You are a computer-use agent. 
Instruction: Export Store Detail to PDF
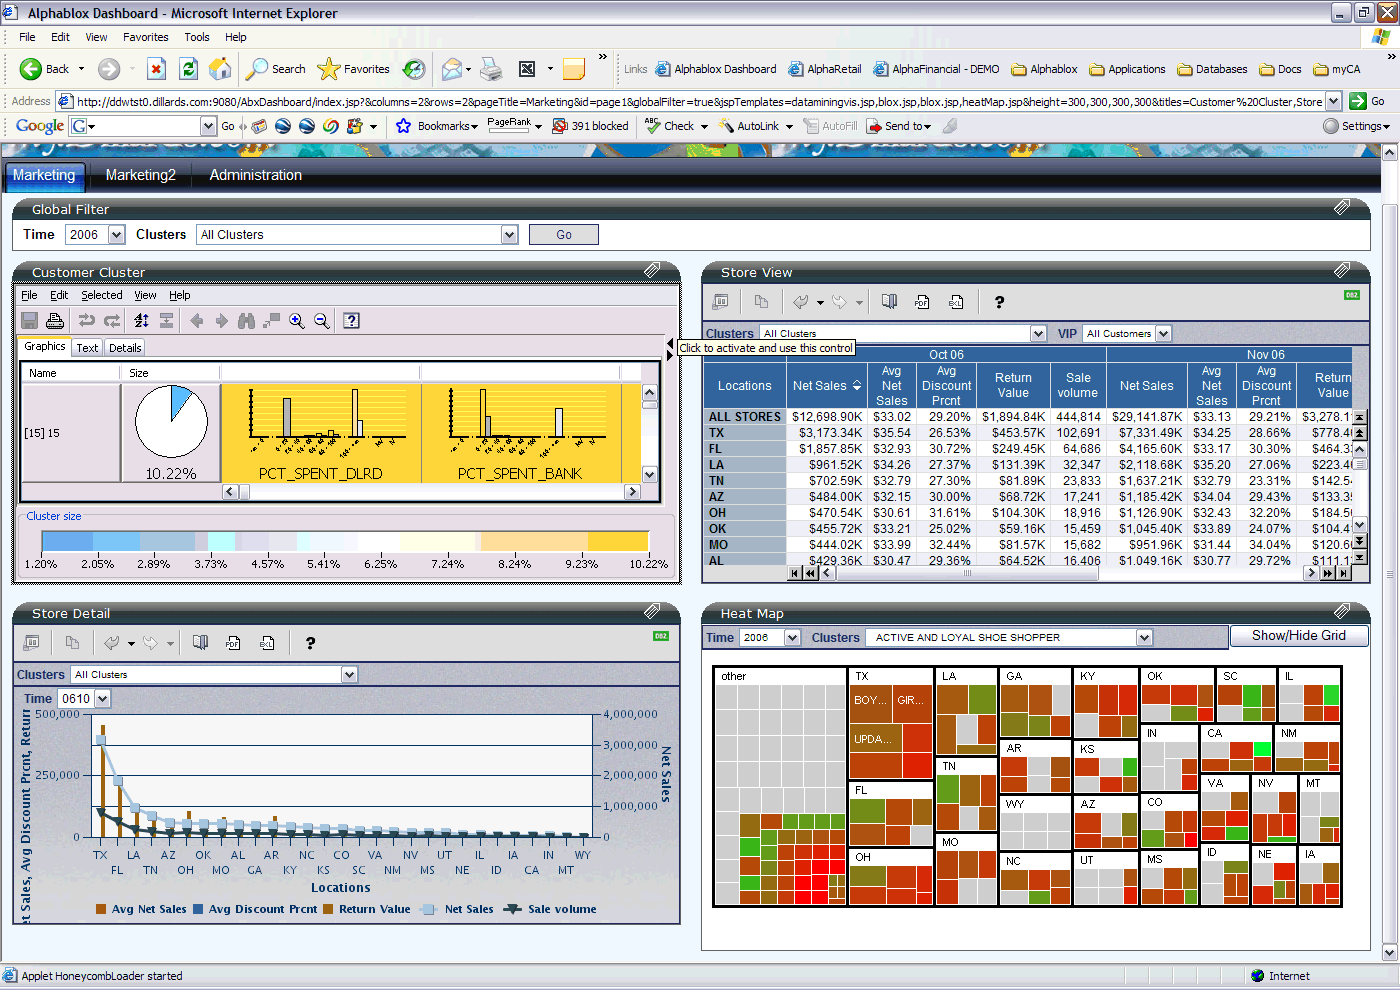233,643
